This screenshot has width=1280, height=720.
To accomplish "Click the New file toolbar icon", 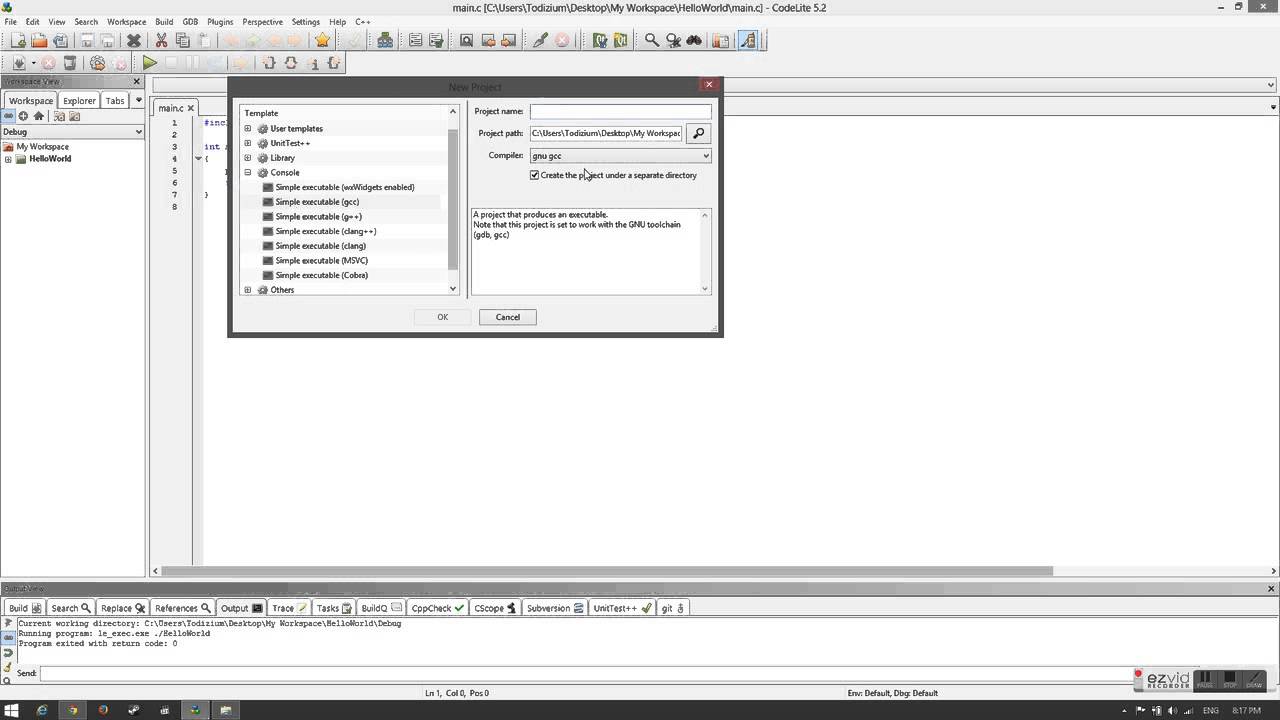I will click(18, 40).
